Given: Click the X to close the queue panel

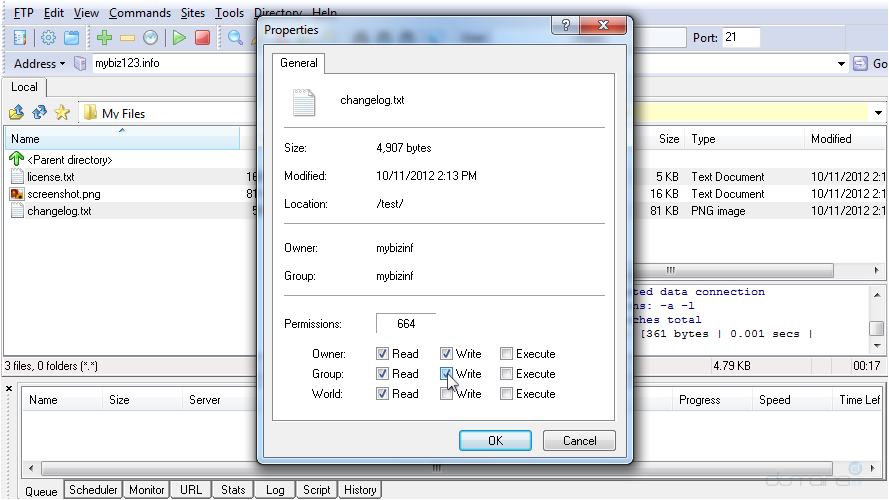Looking at the screenshot, I should (9, 388).
